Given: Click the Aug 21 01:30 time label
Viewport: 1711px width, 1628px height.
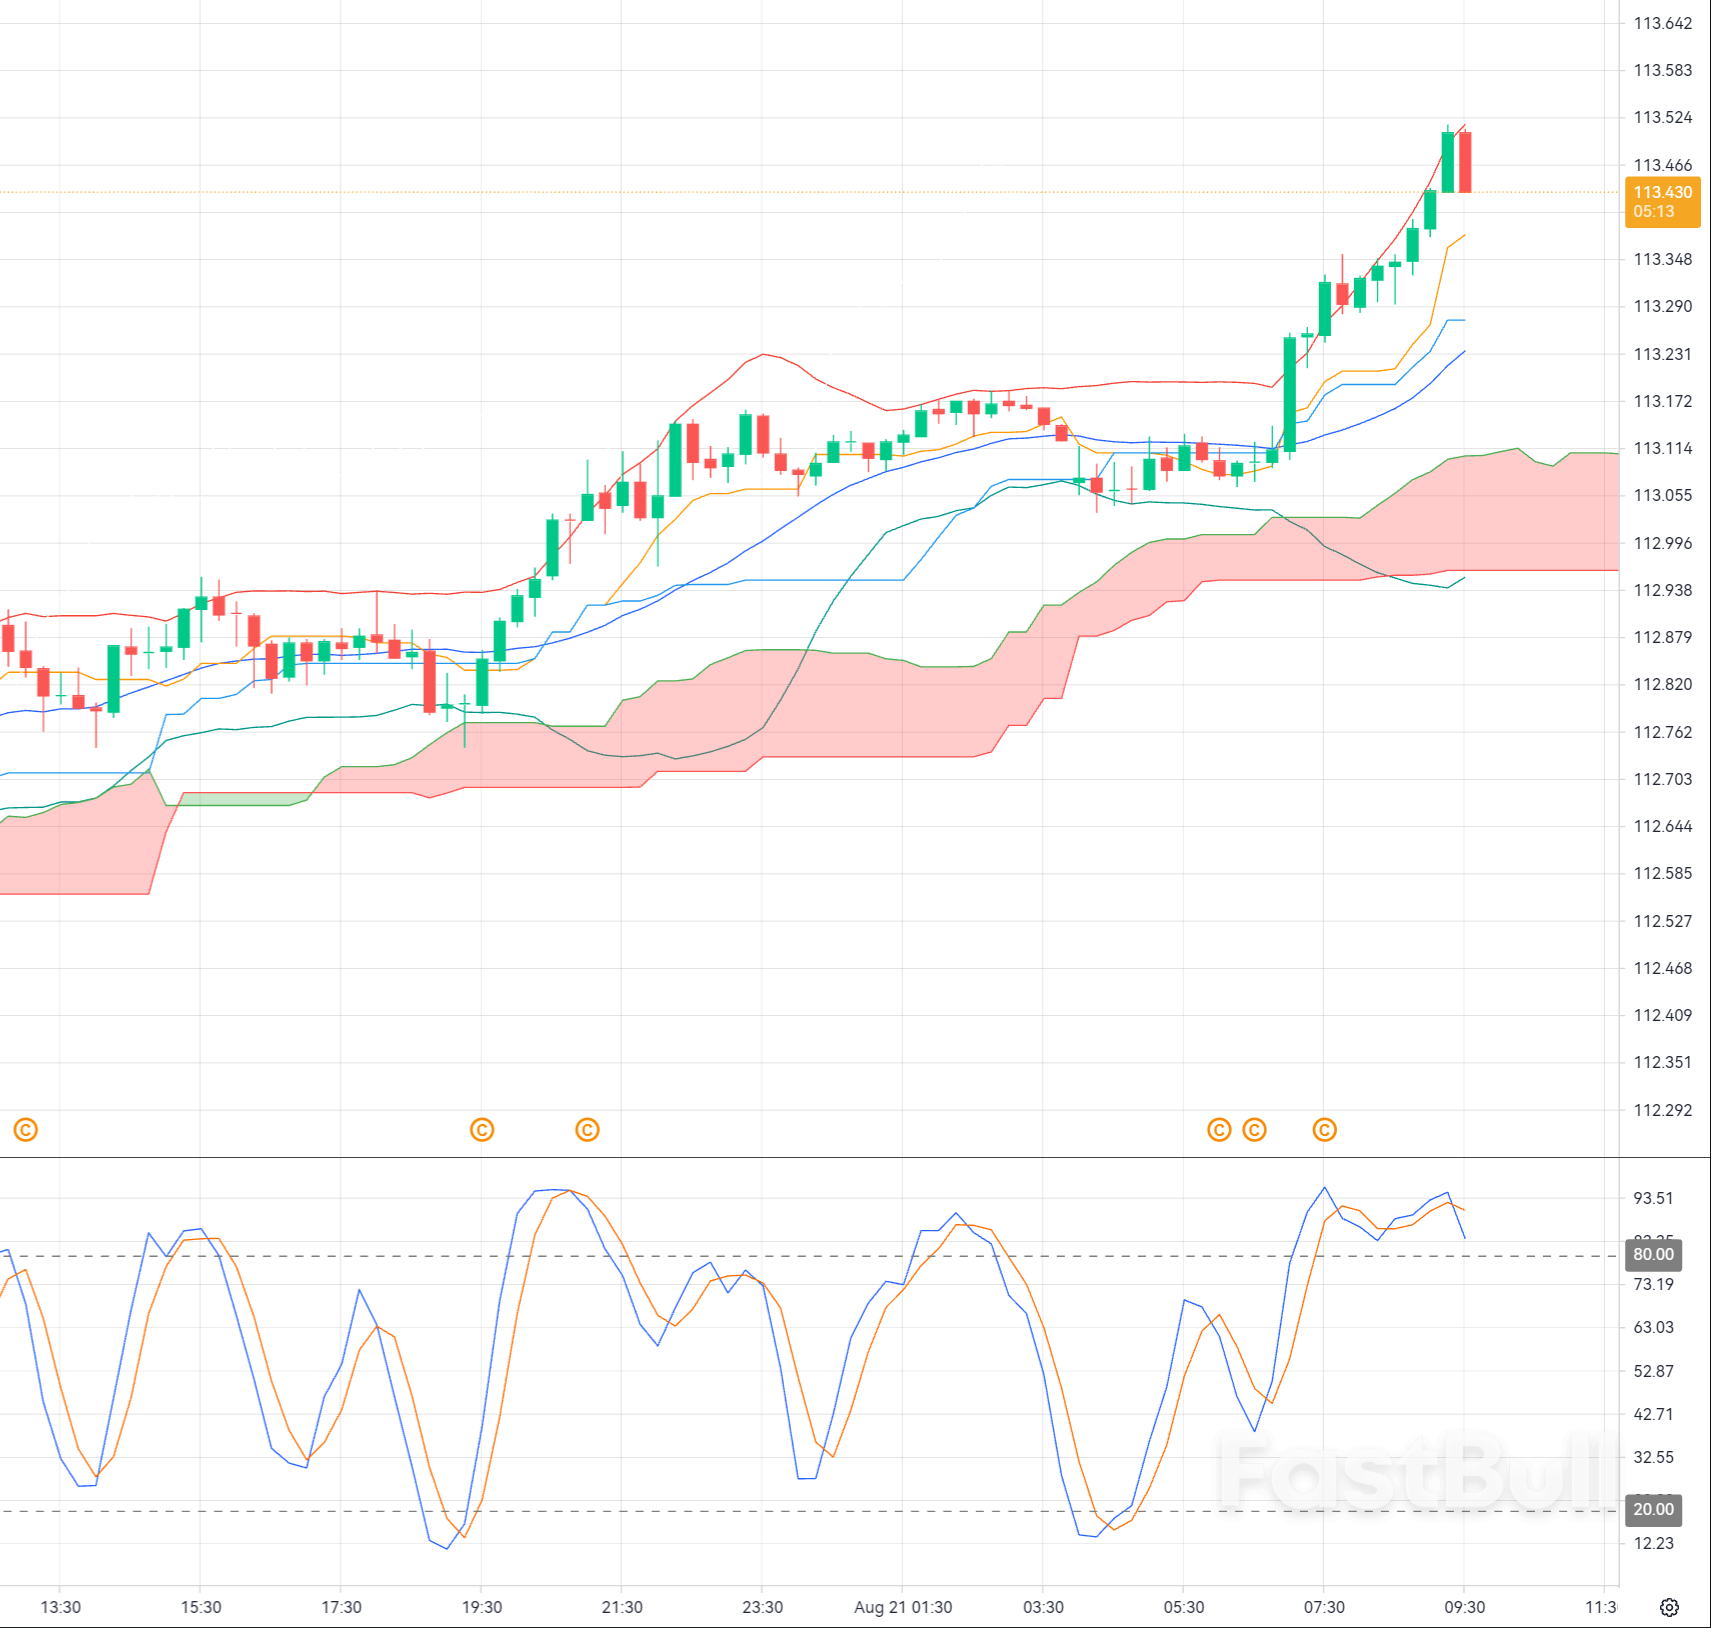Looking at the screenshot, I should (903, 1607).
